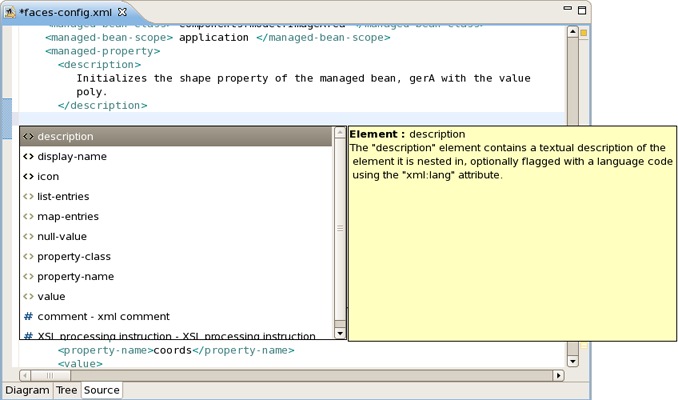The height and width of the screenshot is (400, 678).
Task: Choose the property-class proposal
Action: click(x=176, y=256)
